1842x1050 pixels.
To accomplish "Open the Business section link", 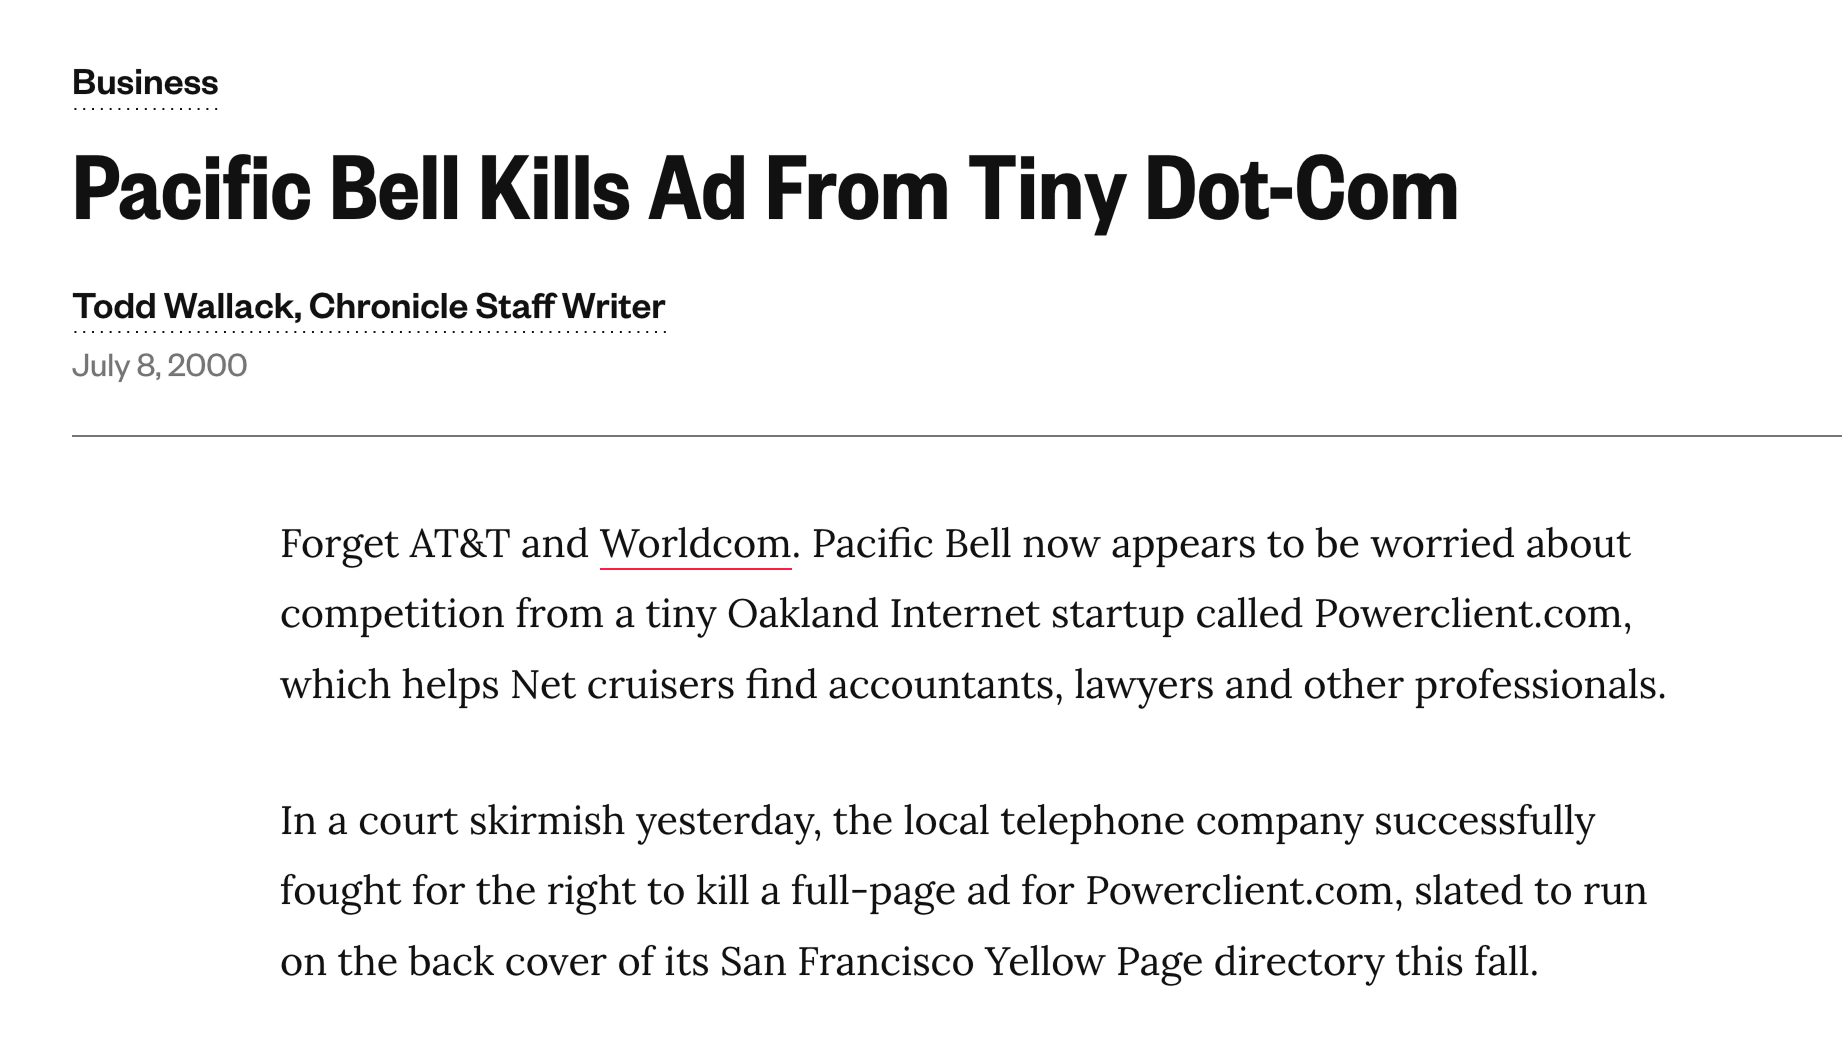I will (x=145, y=82).
